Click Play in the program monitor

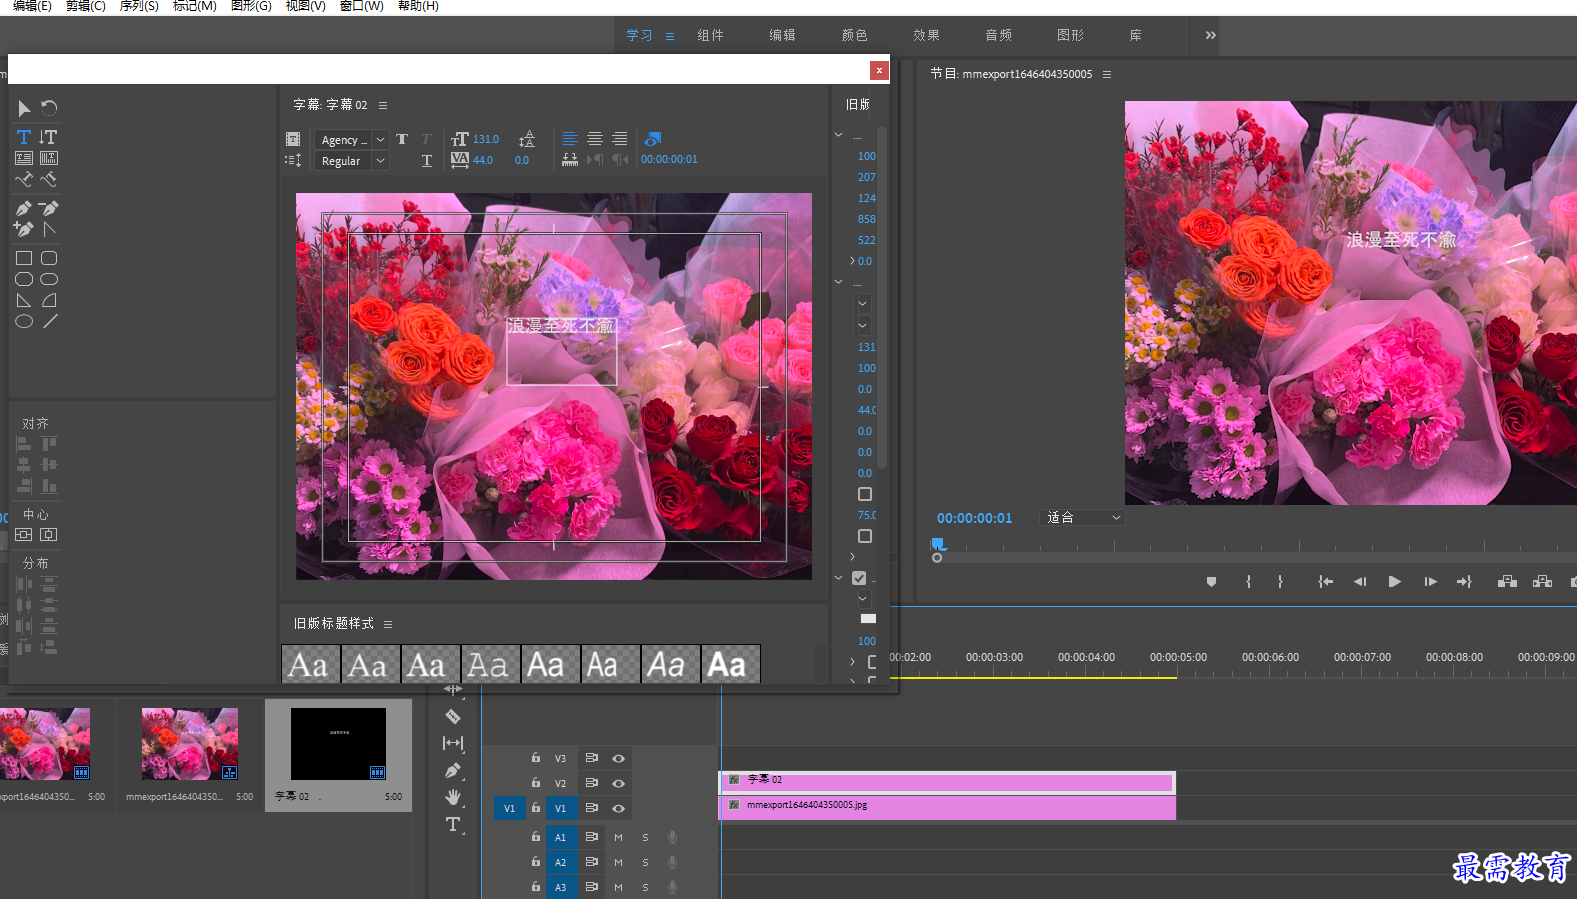pos(1395,581)
